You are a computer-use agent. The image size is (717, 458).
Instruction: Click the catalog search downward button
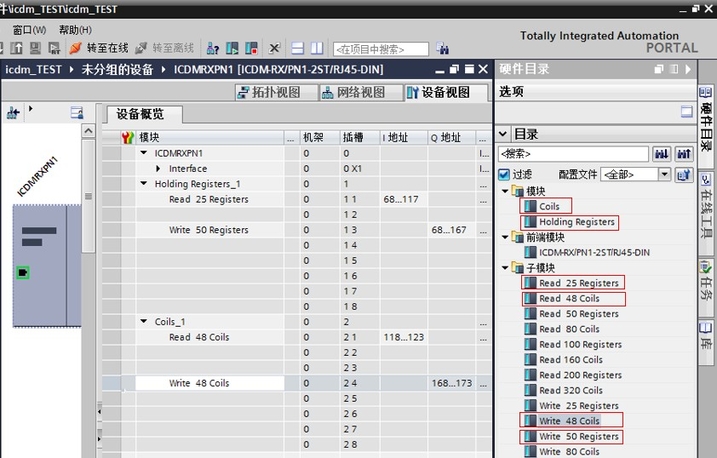[662, 154]
